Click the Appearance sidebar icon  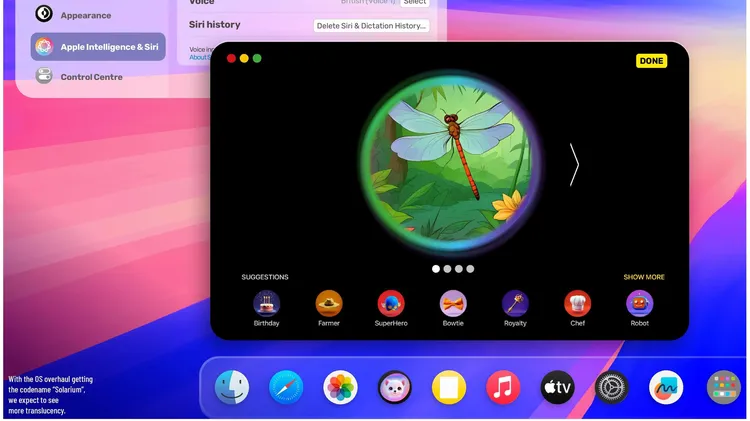pyautogui.click(x=44, y=13)
